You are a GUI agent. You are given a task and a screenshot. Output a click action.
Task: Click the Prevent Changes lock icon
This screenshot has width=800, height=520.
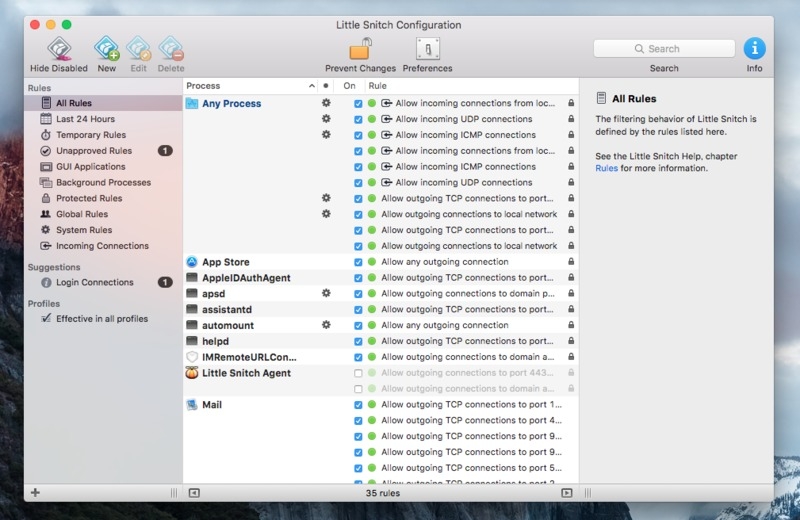360,49
